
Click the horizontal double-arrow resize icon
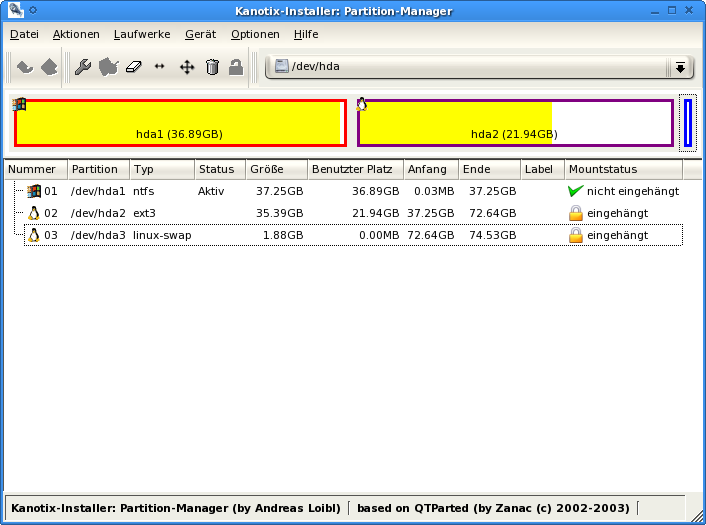[159, 67]
